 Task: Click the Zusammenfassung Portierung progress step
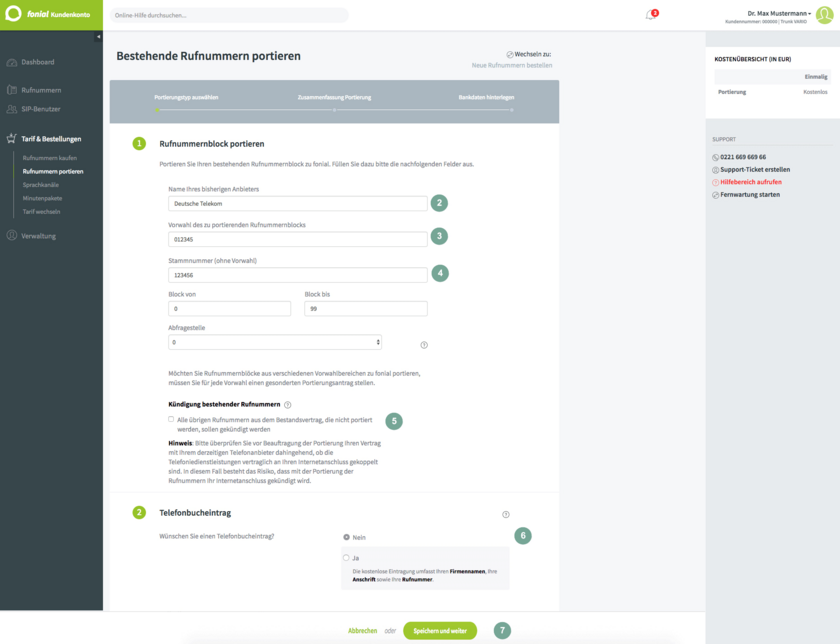coord(334,98)
